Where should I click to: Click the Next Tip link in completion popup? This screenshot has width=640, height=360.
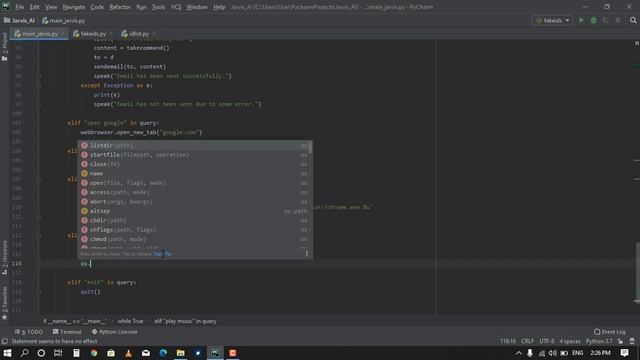(162, 254)
